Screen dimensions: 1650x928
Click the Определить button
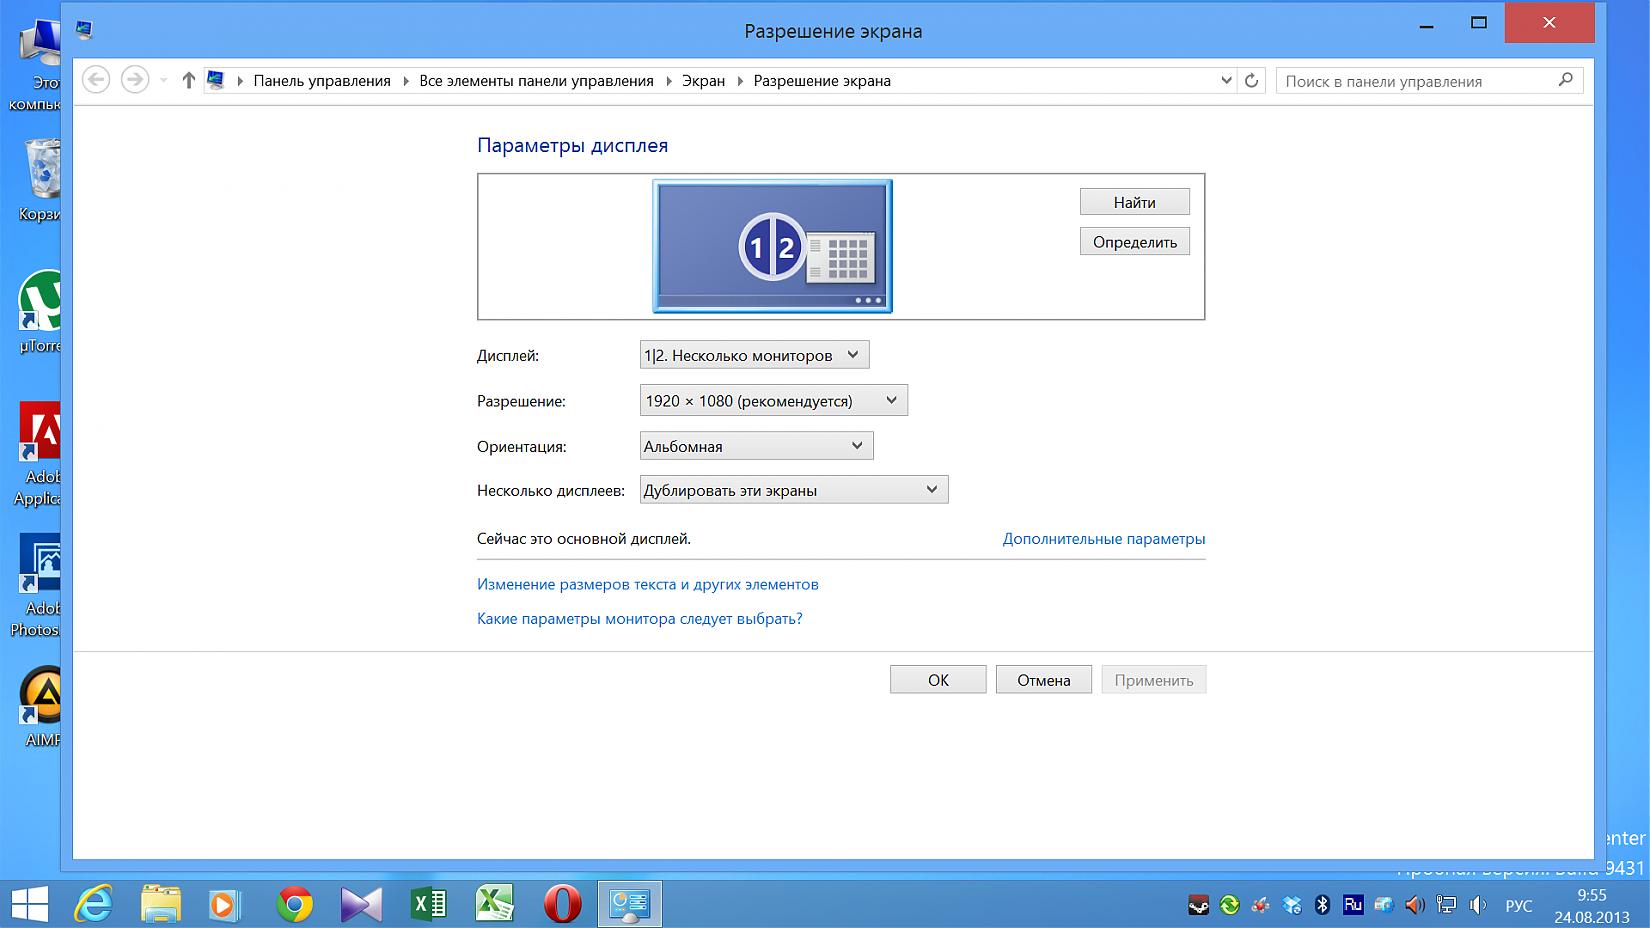(1135, 242)
